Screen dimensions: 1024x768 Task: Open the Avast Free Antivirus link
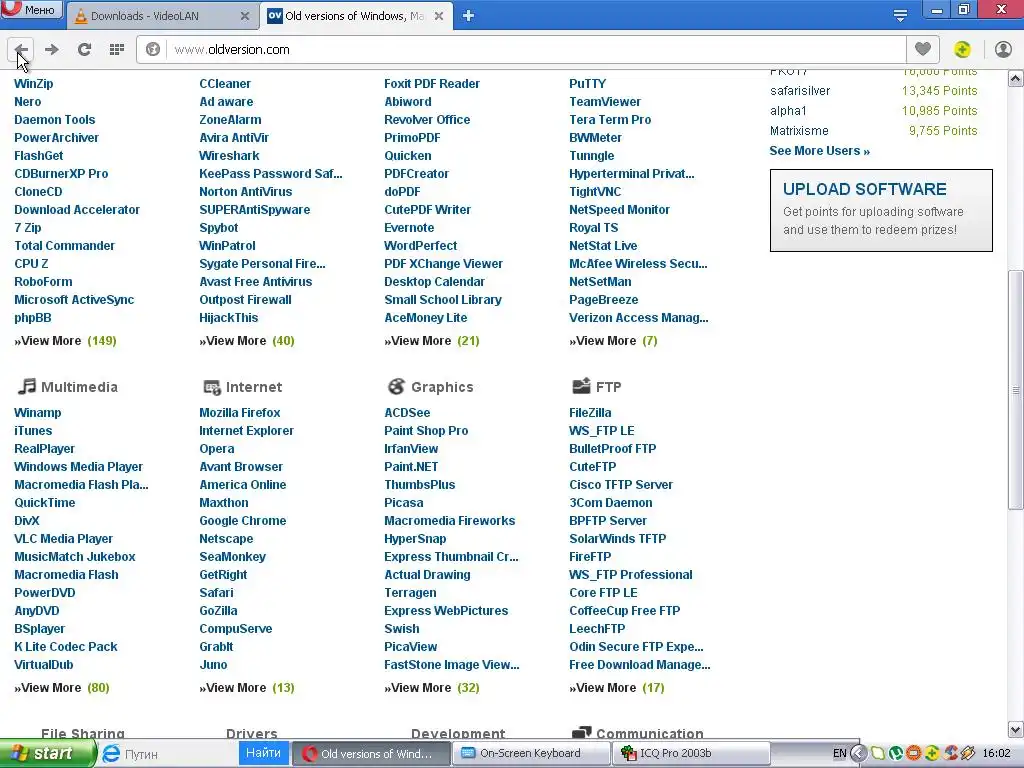[255, 281]
